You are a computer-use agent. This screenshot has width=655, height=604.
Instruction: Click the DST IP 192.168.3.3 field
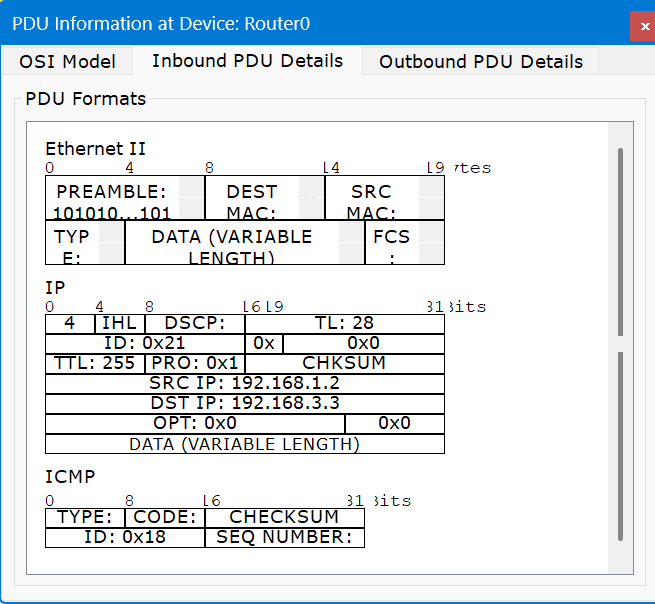(x=244, y=403)
